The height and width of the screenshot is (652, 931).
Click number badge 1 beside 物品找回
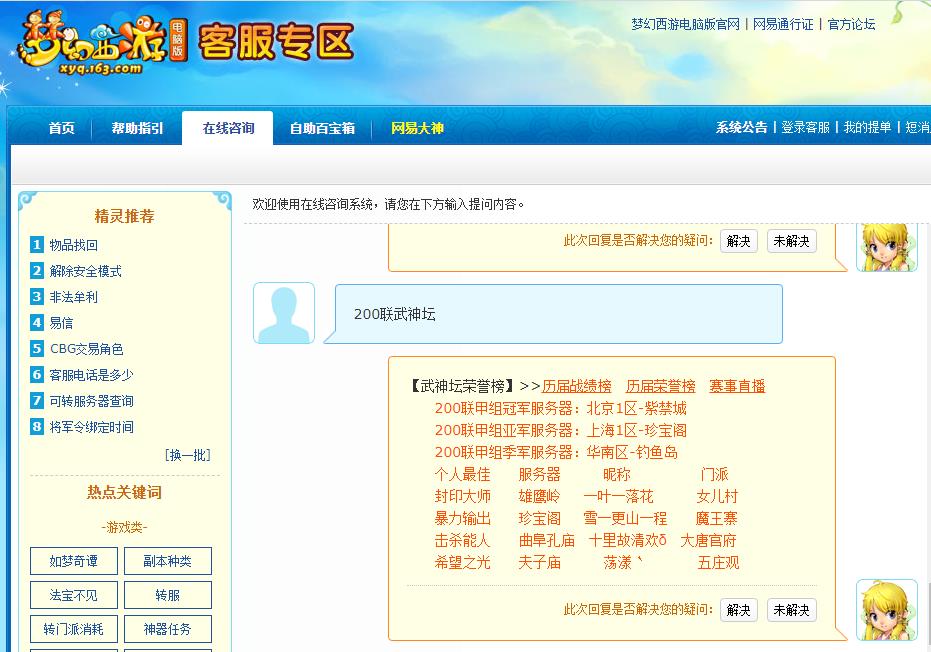pos(37,245)
